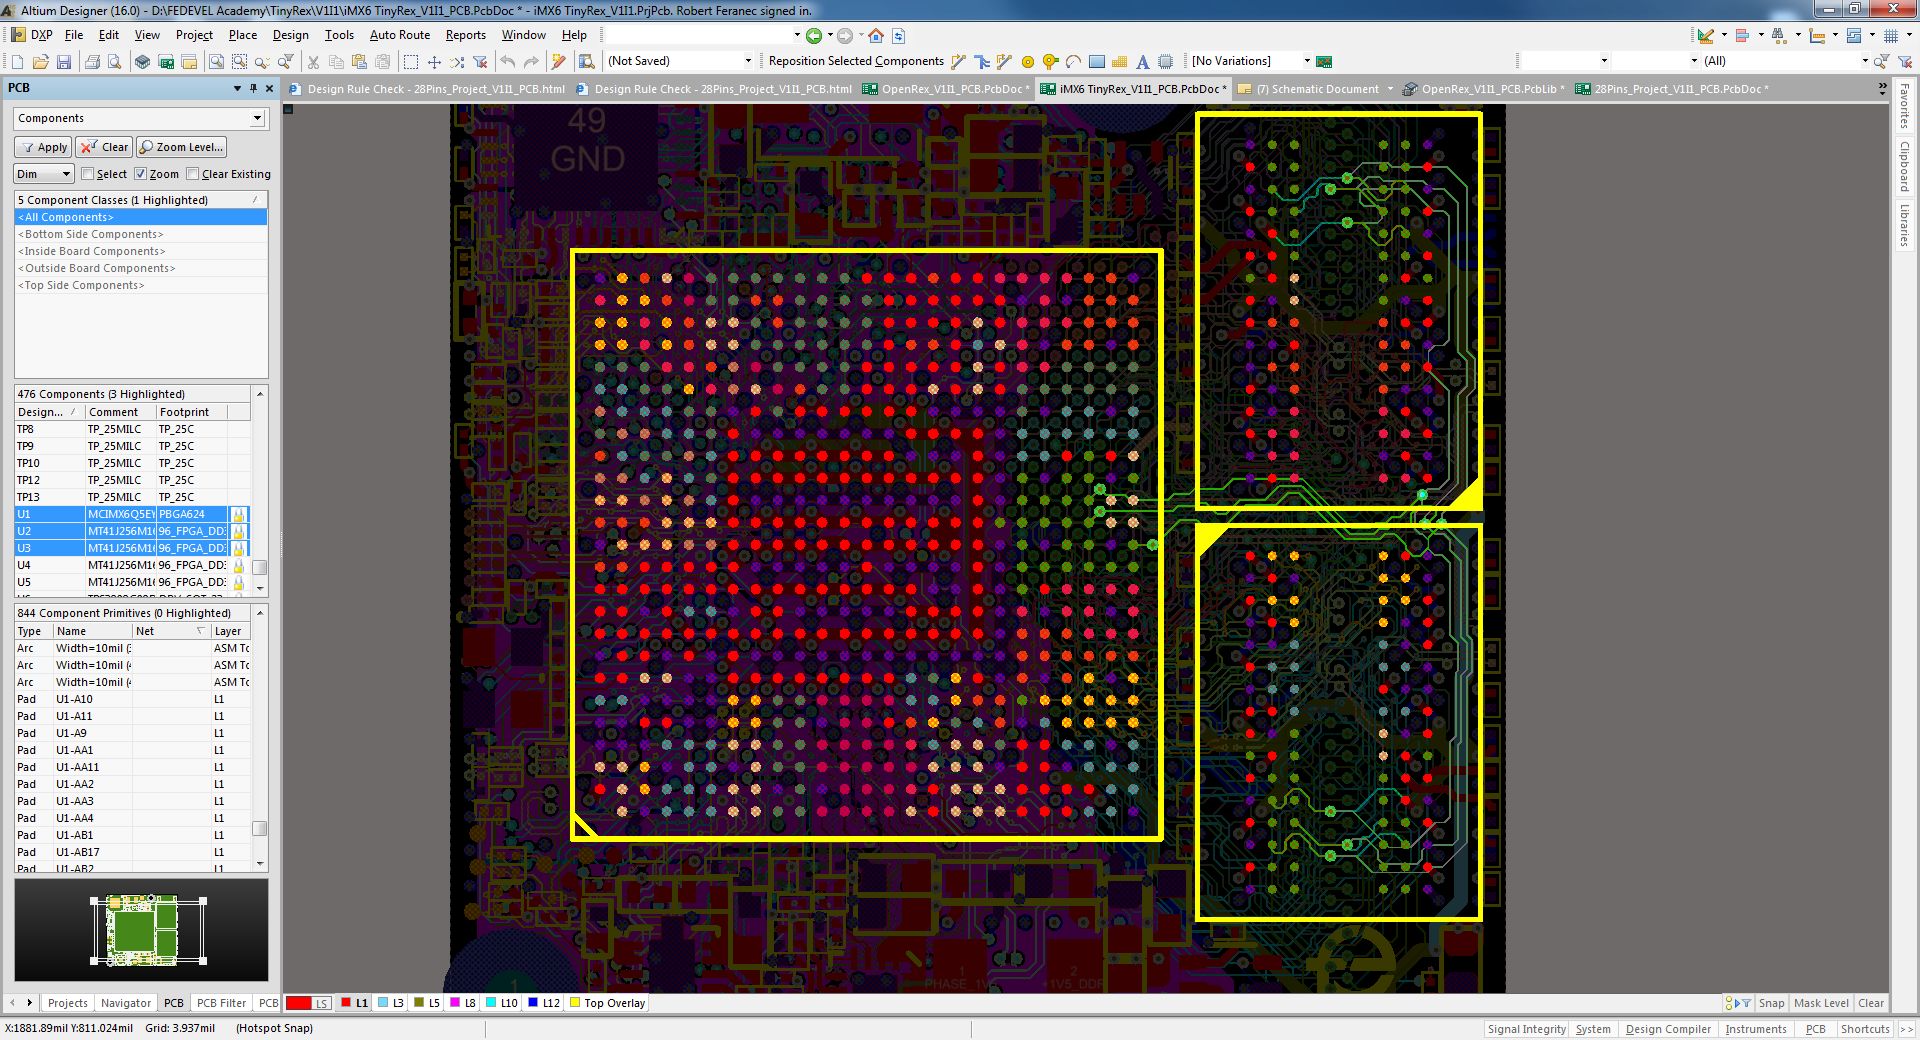Click Clear in the bottom status bar

click(x=1870, y=1003)
